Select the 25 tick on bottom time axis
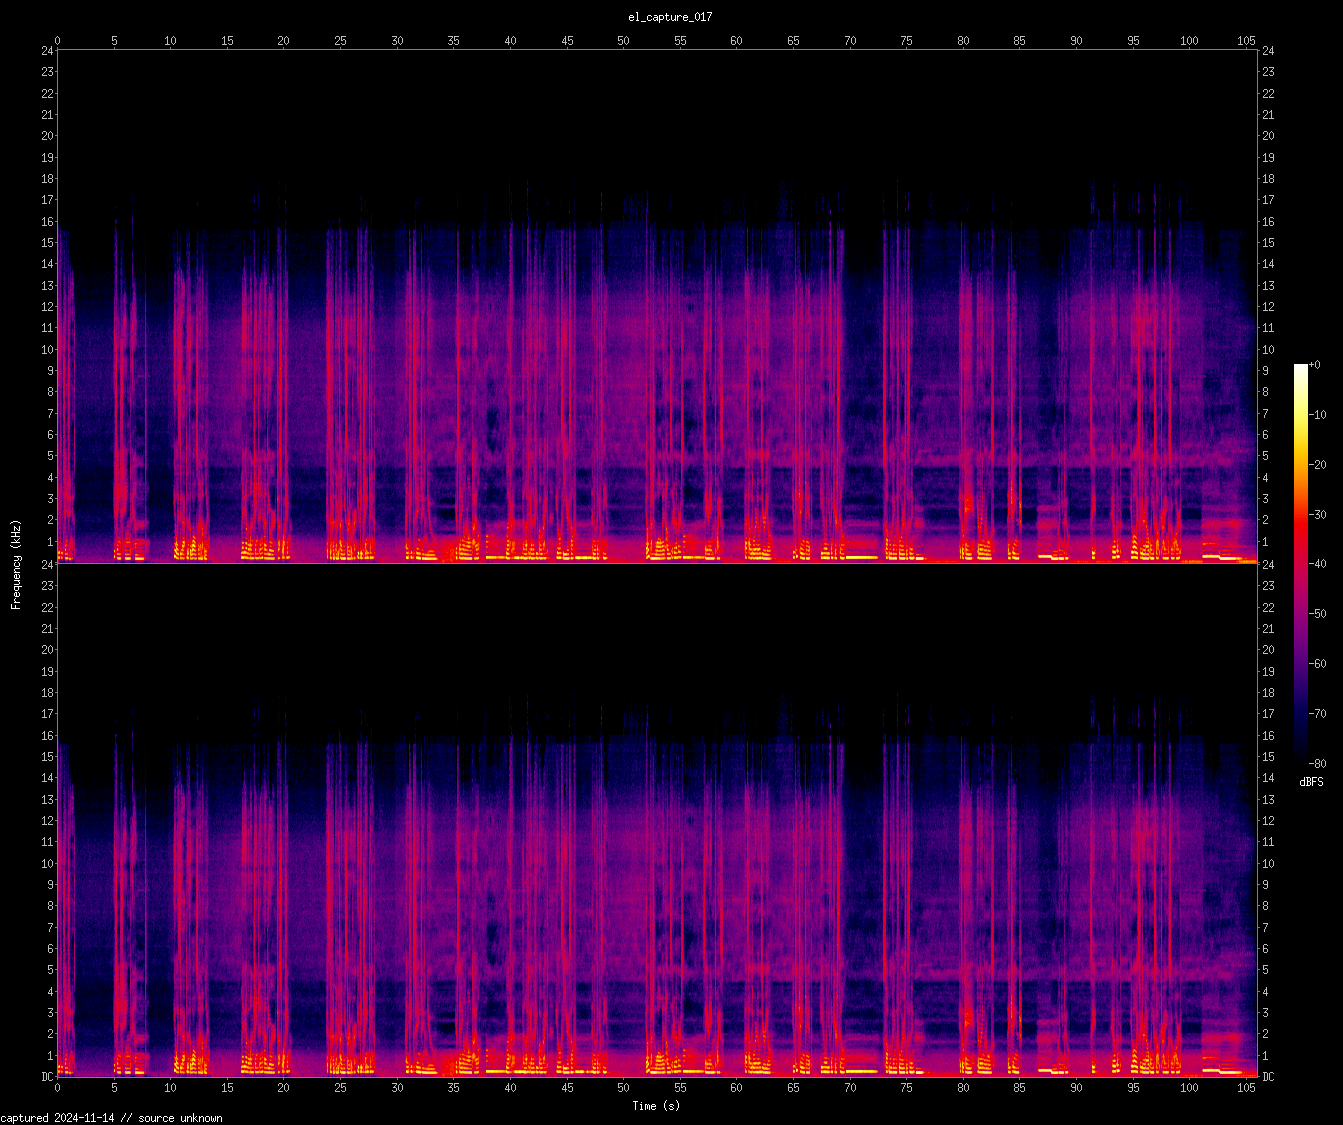1343x1125 pixels. 340,1087
